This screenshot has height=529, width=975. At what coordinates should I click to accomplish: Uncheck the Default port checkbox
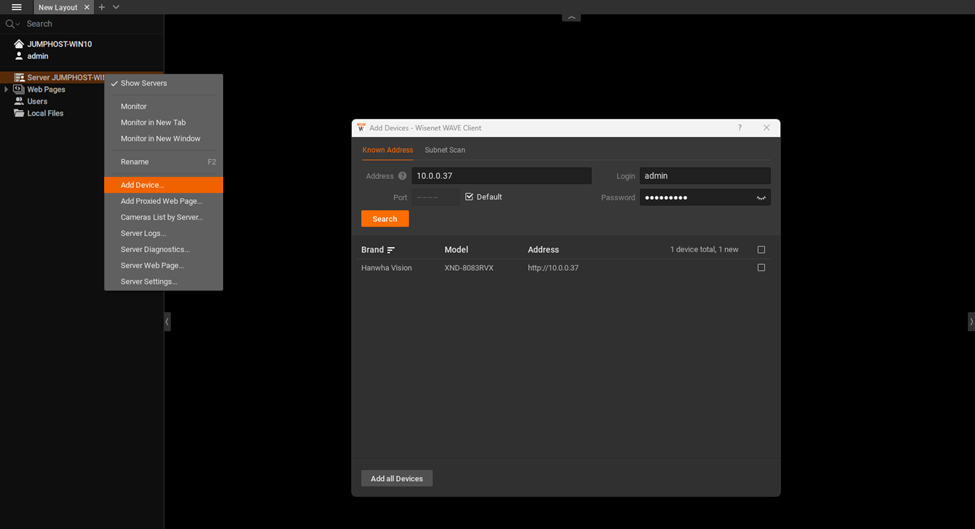[469, 197]
